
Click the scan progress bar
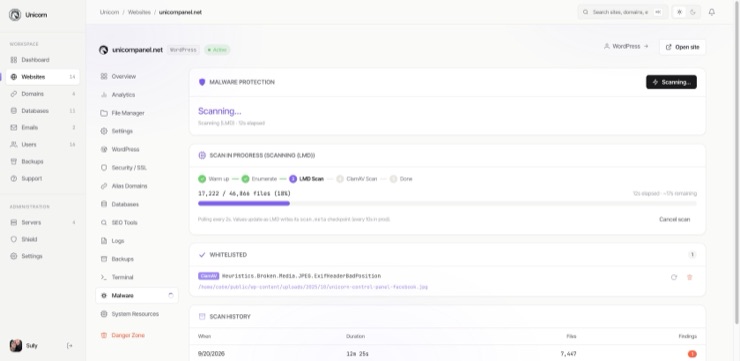447,203
